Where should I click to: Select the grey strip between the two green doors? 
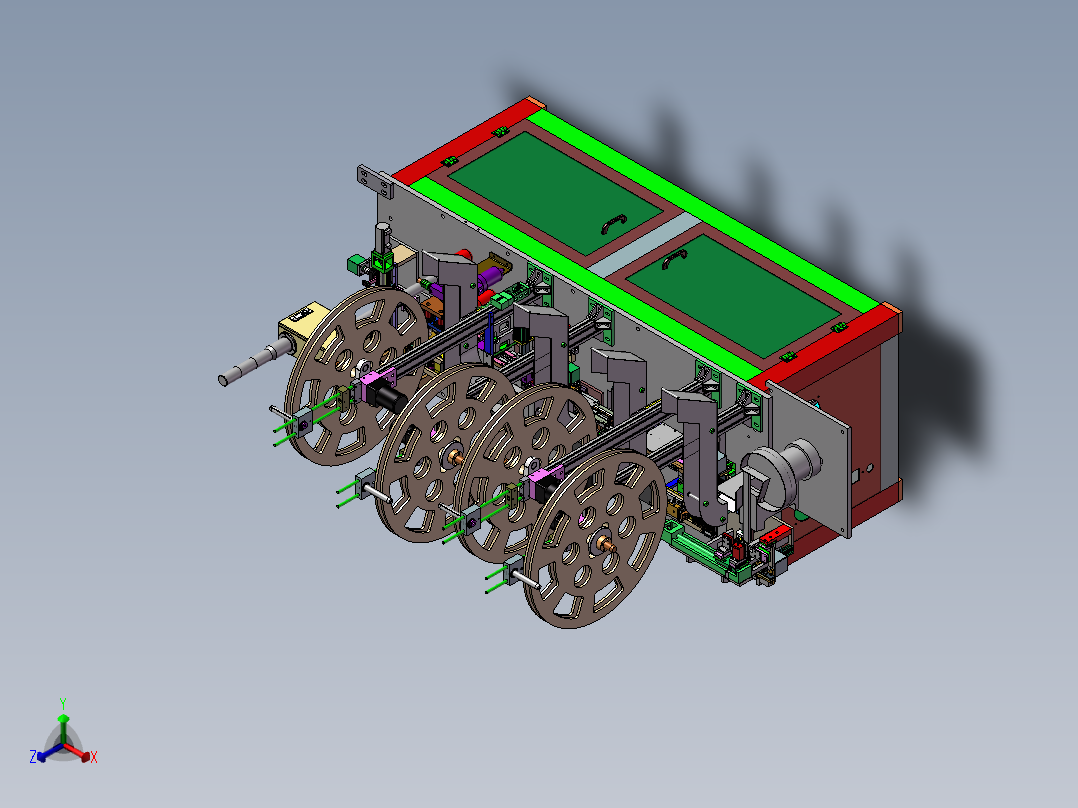[x=644, y=245]
